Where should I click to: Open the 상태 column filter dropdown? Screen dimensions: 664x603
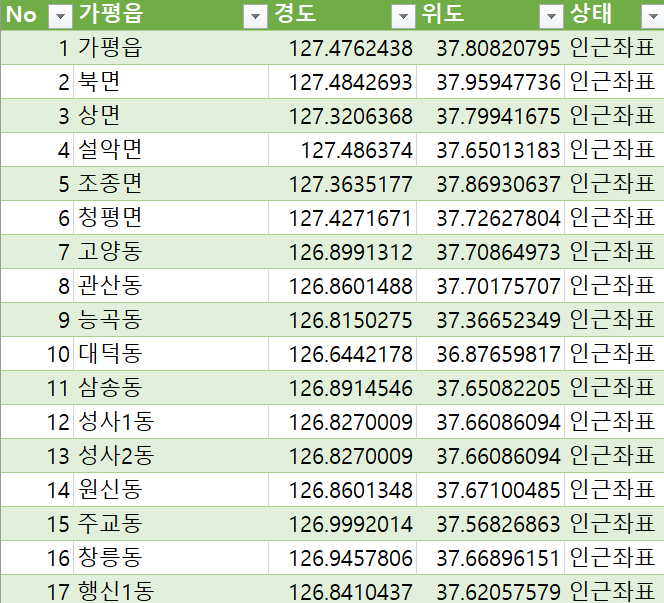click(x=653, y=17)
